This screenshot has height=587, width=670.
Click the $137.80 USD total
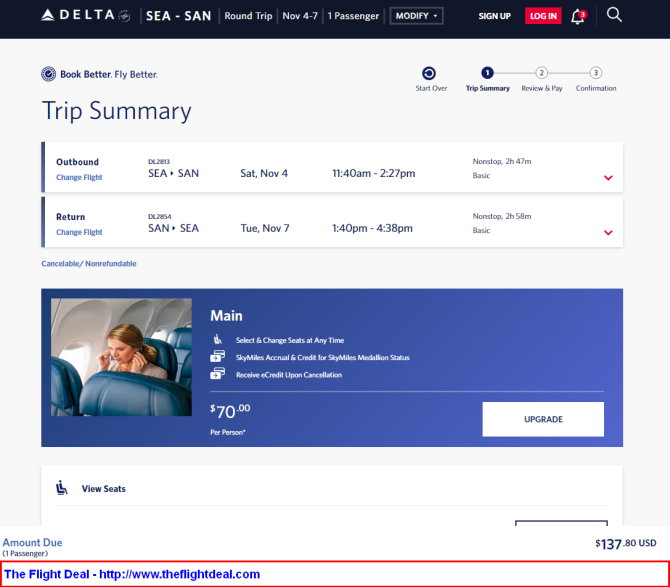coord(626,543)
